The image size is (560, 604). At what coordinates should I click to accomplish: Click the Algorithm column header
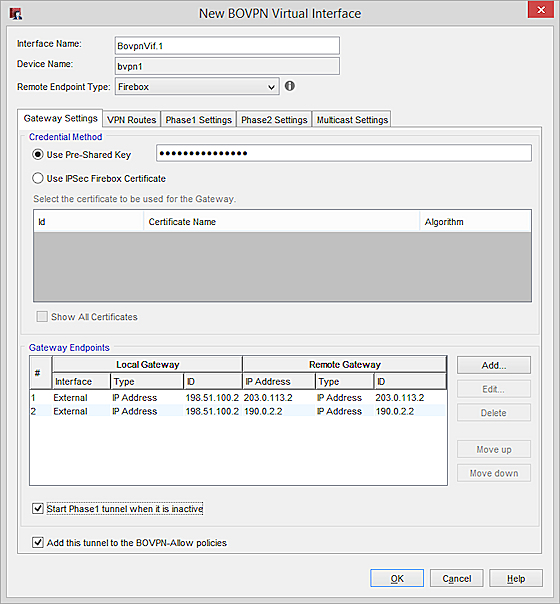click(x=475, y=221)
